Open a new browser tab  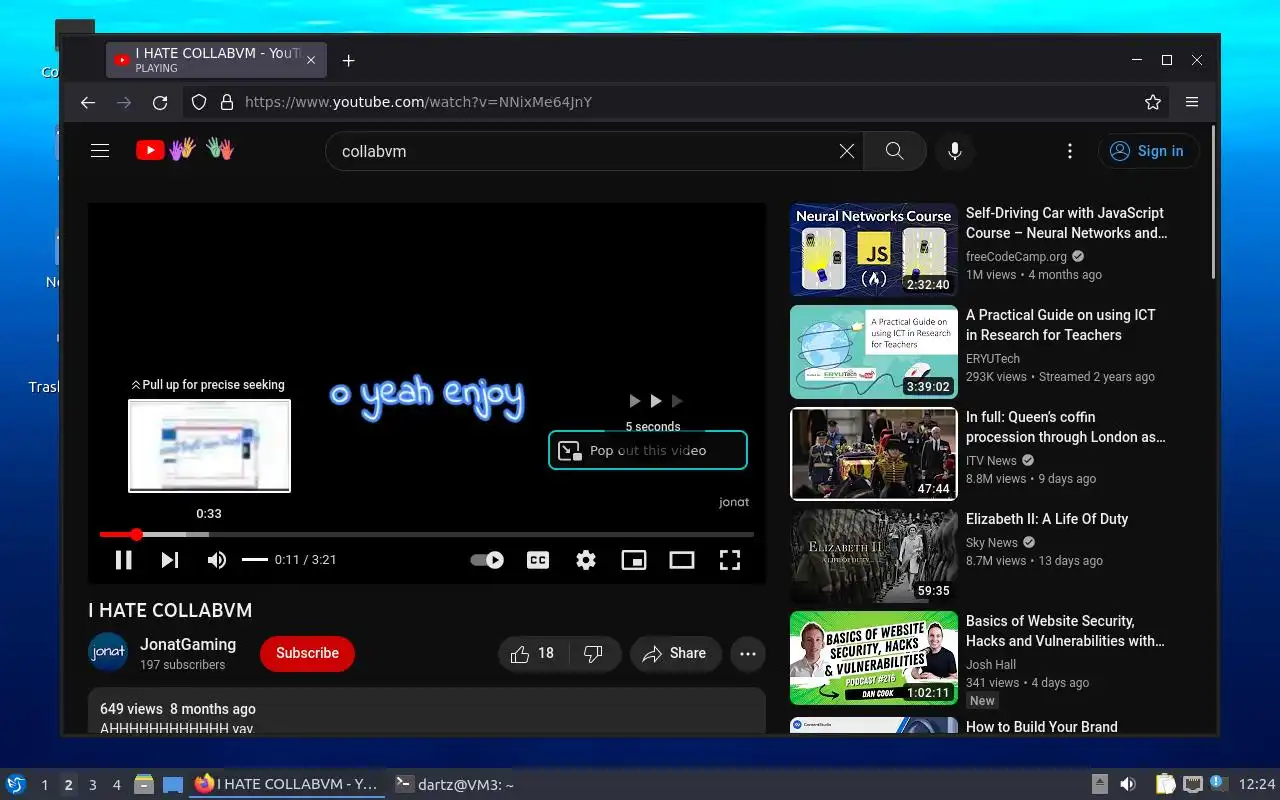pos(348,61)
